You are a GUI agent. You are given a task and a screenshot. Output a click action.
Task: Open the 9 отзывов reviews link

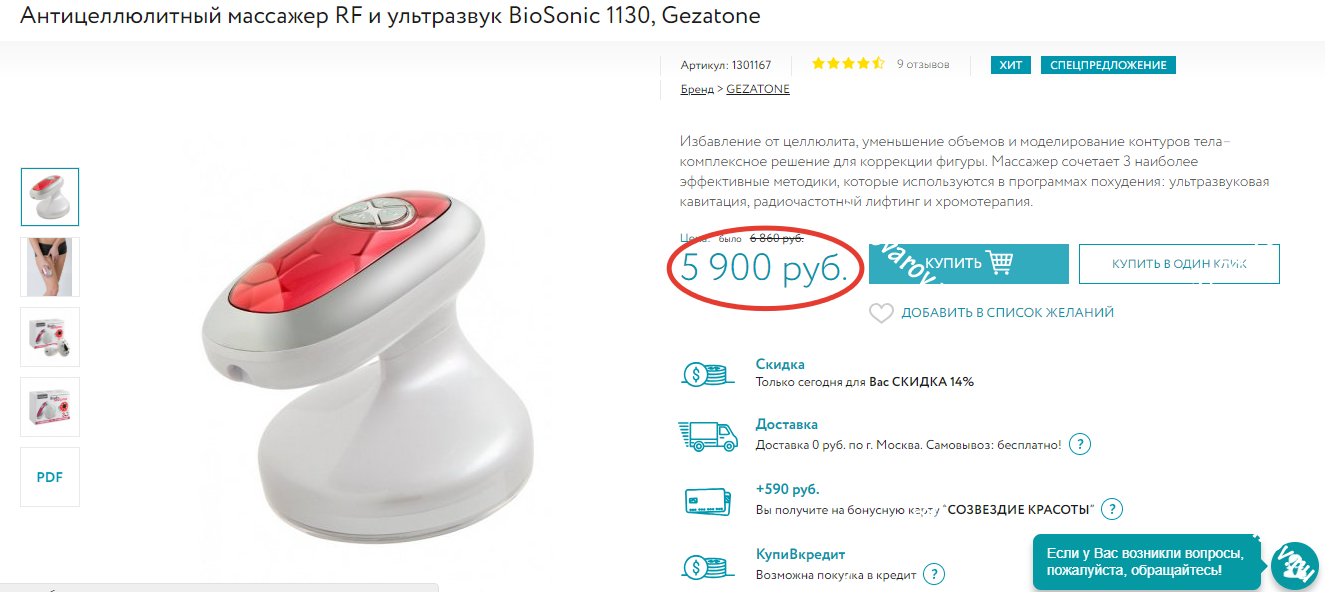click(923, 64)
